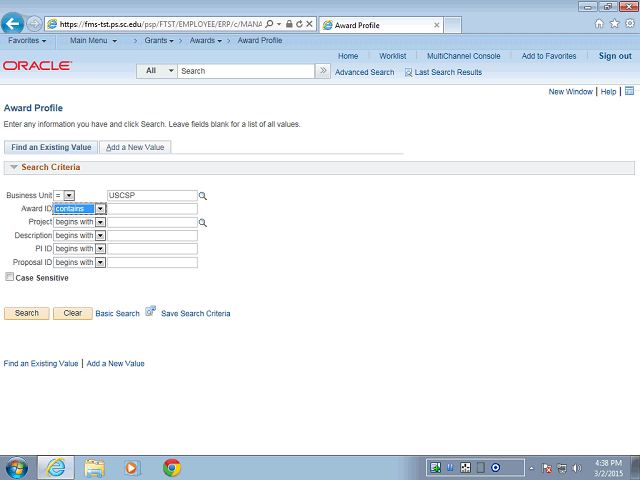Viewport: 640px width, 480px height.
Task: Click bottom Add a New Value link
Action: point(116,363)
